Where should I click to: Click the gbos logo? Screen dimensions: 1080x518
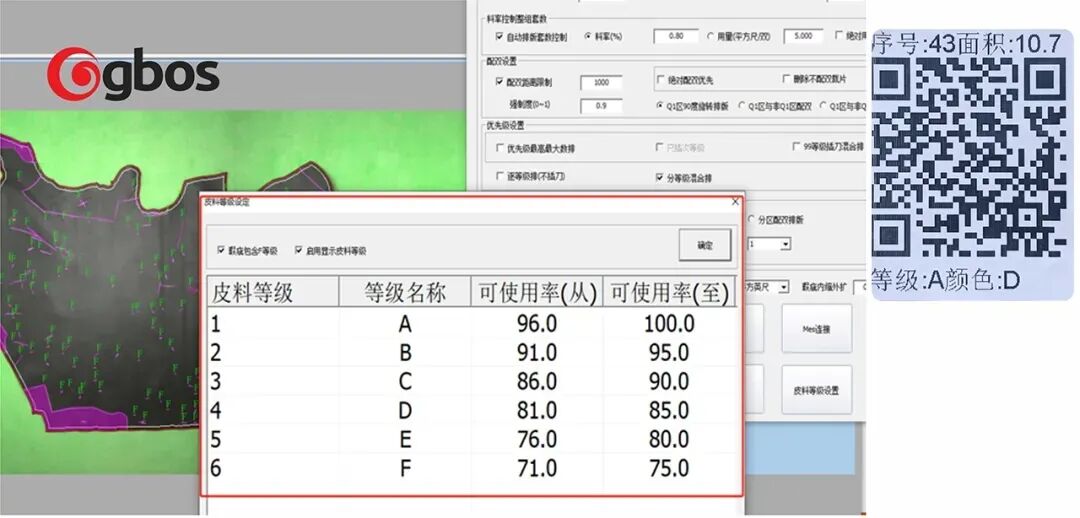pyautogui.click(x=133, y=74)
